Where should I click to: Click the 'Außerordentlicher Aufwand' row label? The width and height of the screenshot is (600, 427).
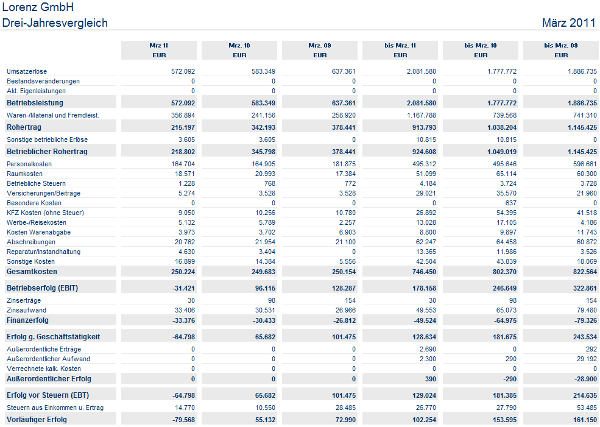tap(48, 359)
